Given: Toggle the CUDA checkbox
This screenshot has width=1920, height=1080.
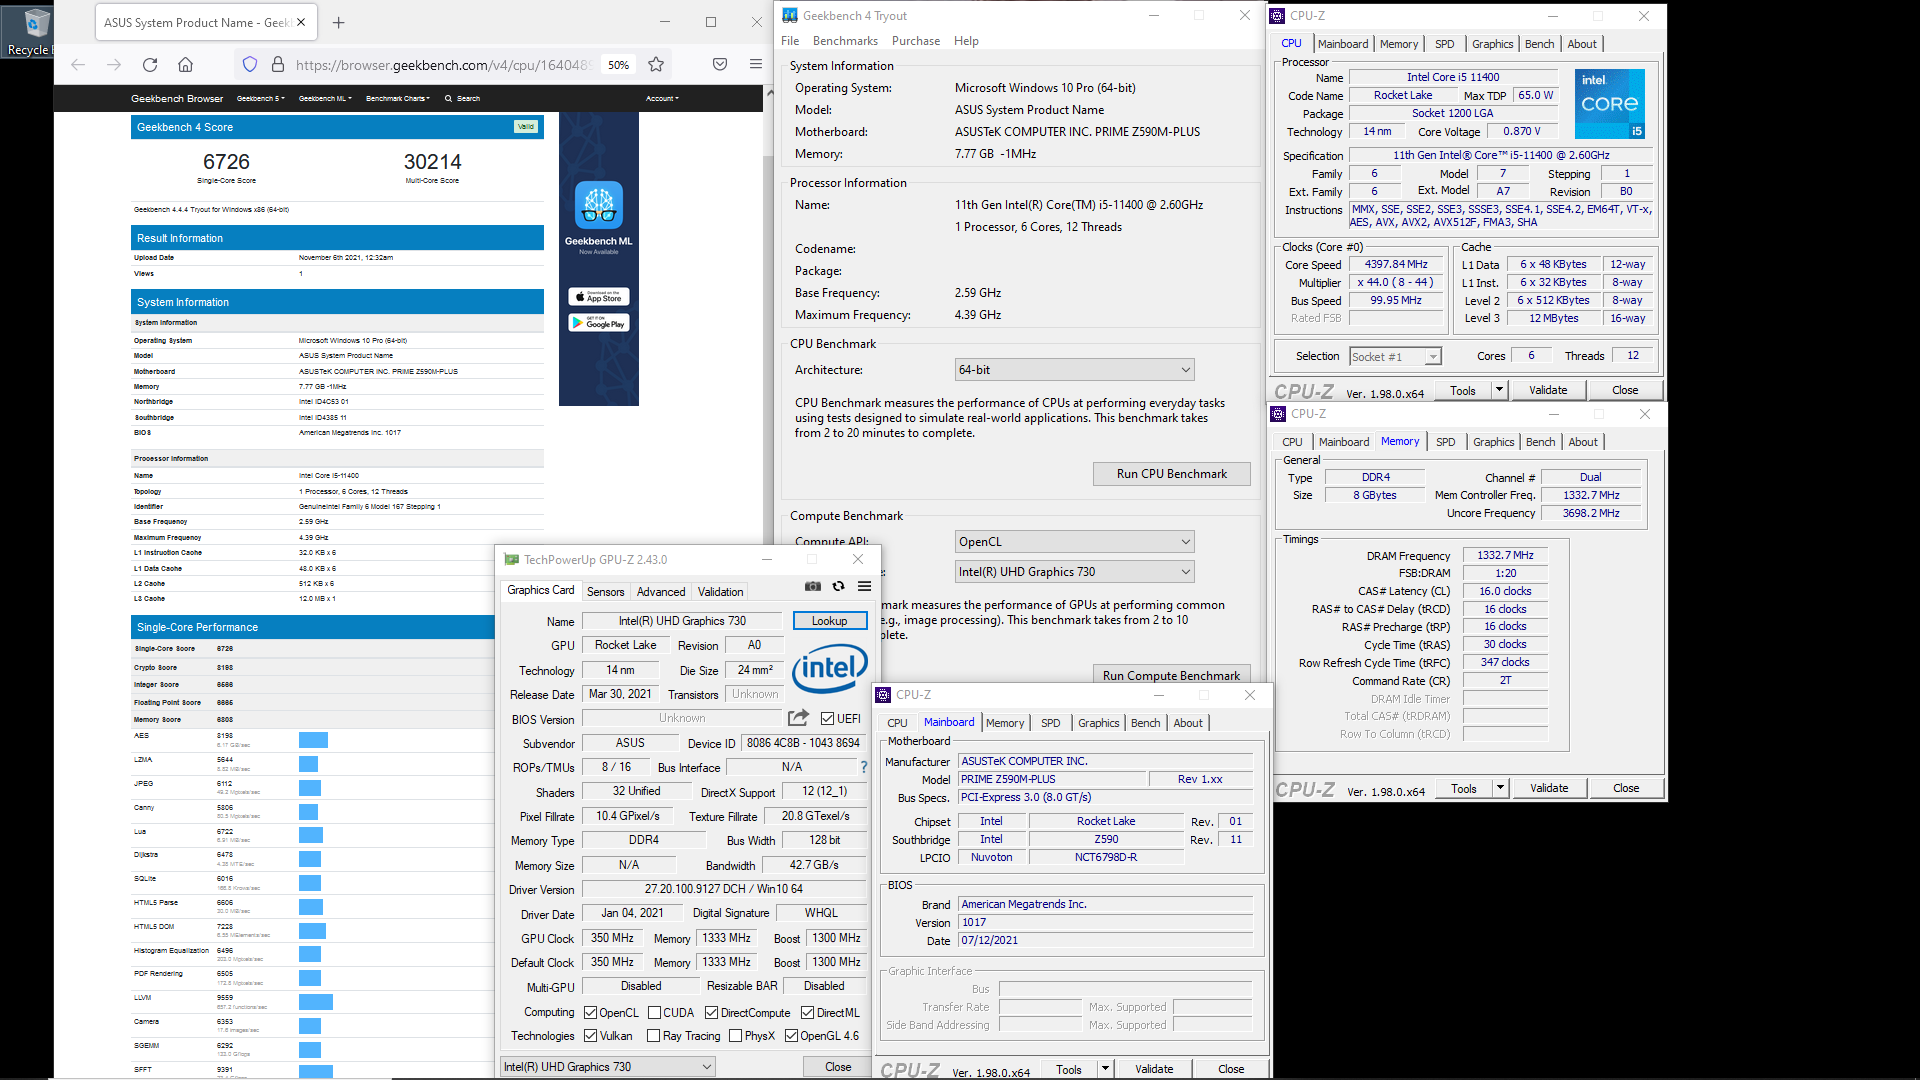Looking at the screenshot, I should click(654, 1013).
